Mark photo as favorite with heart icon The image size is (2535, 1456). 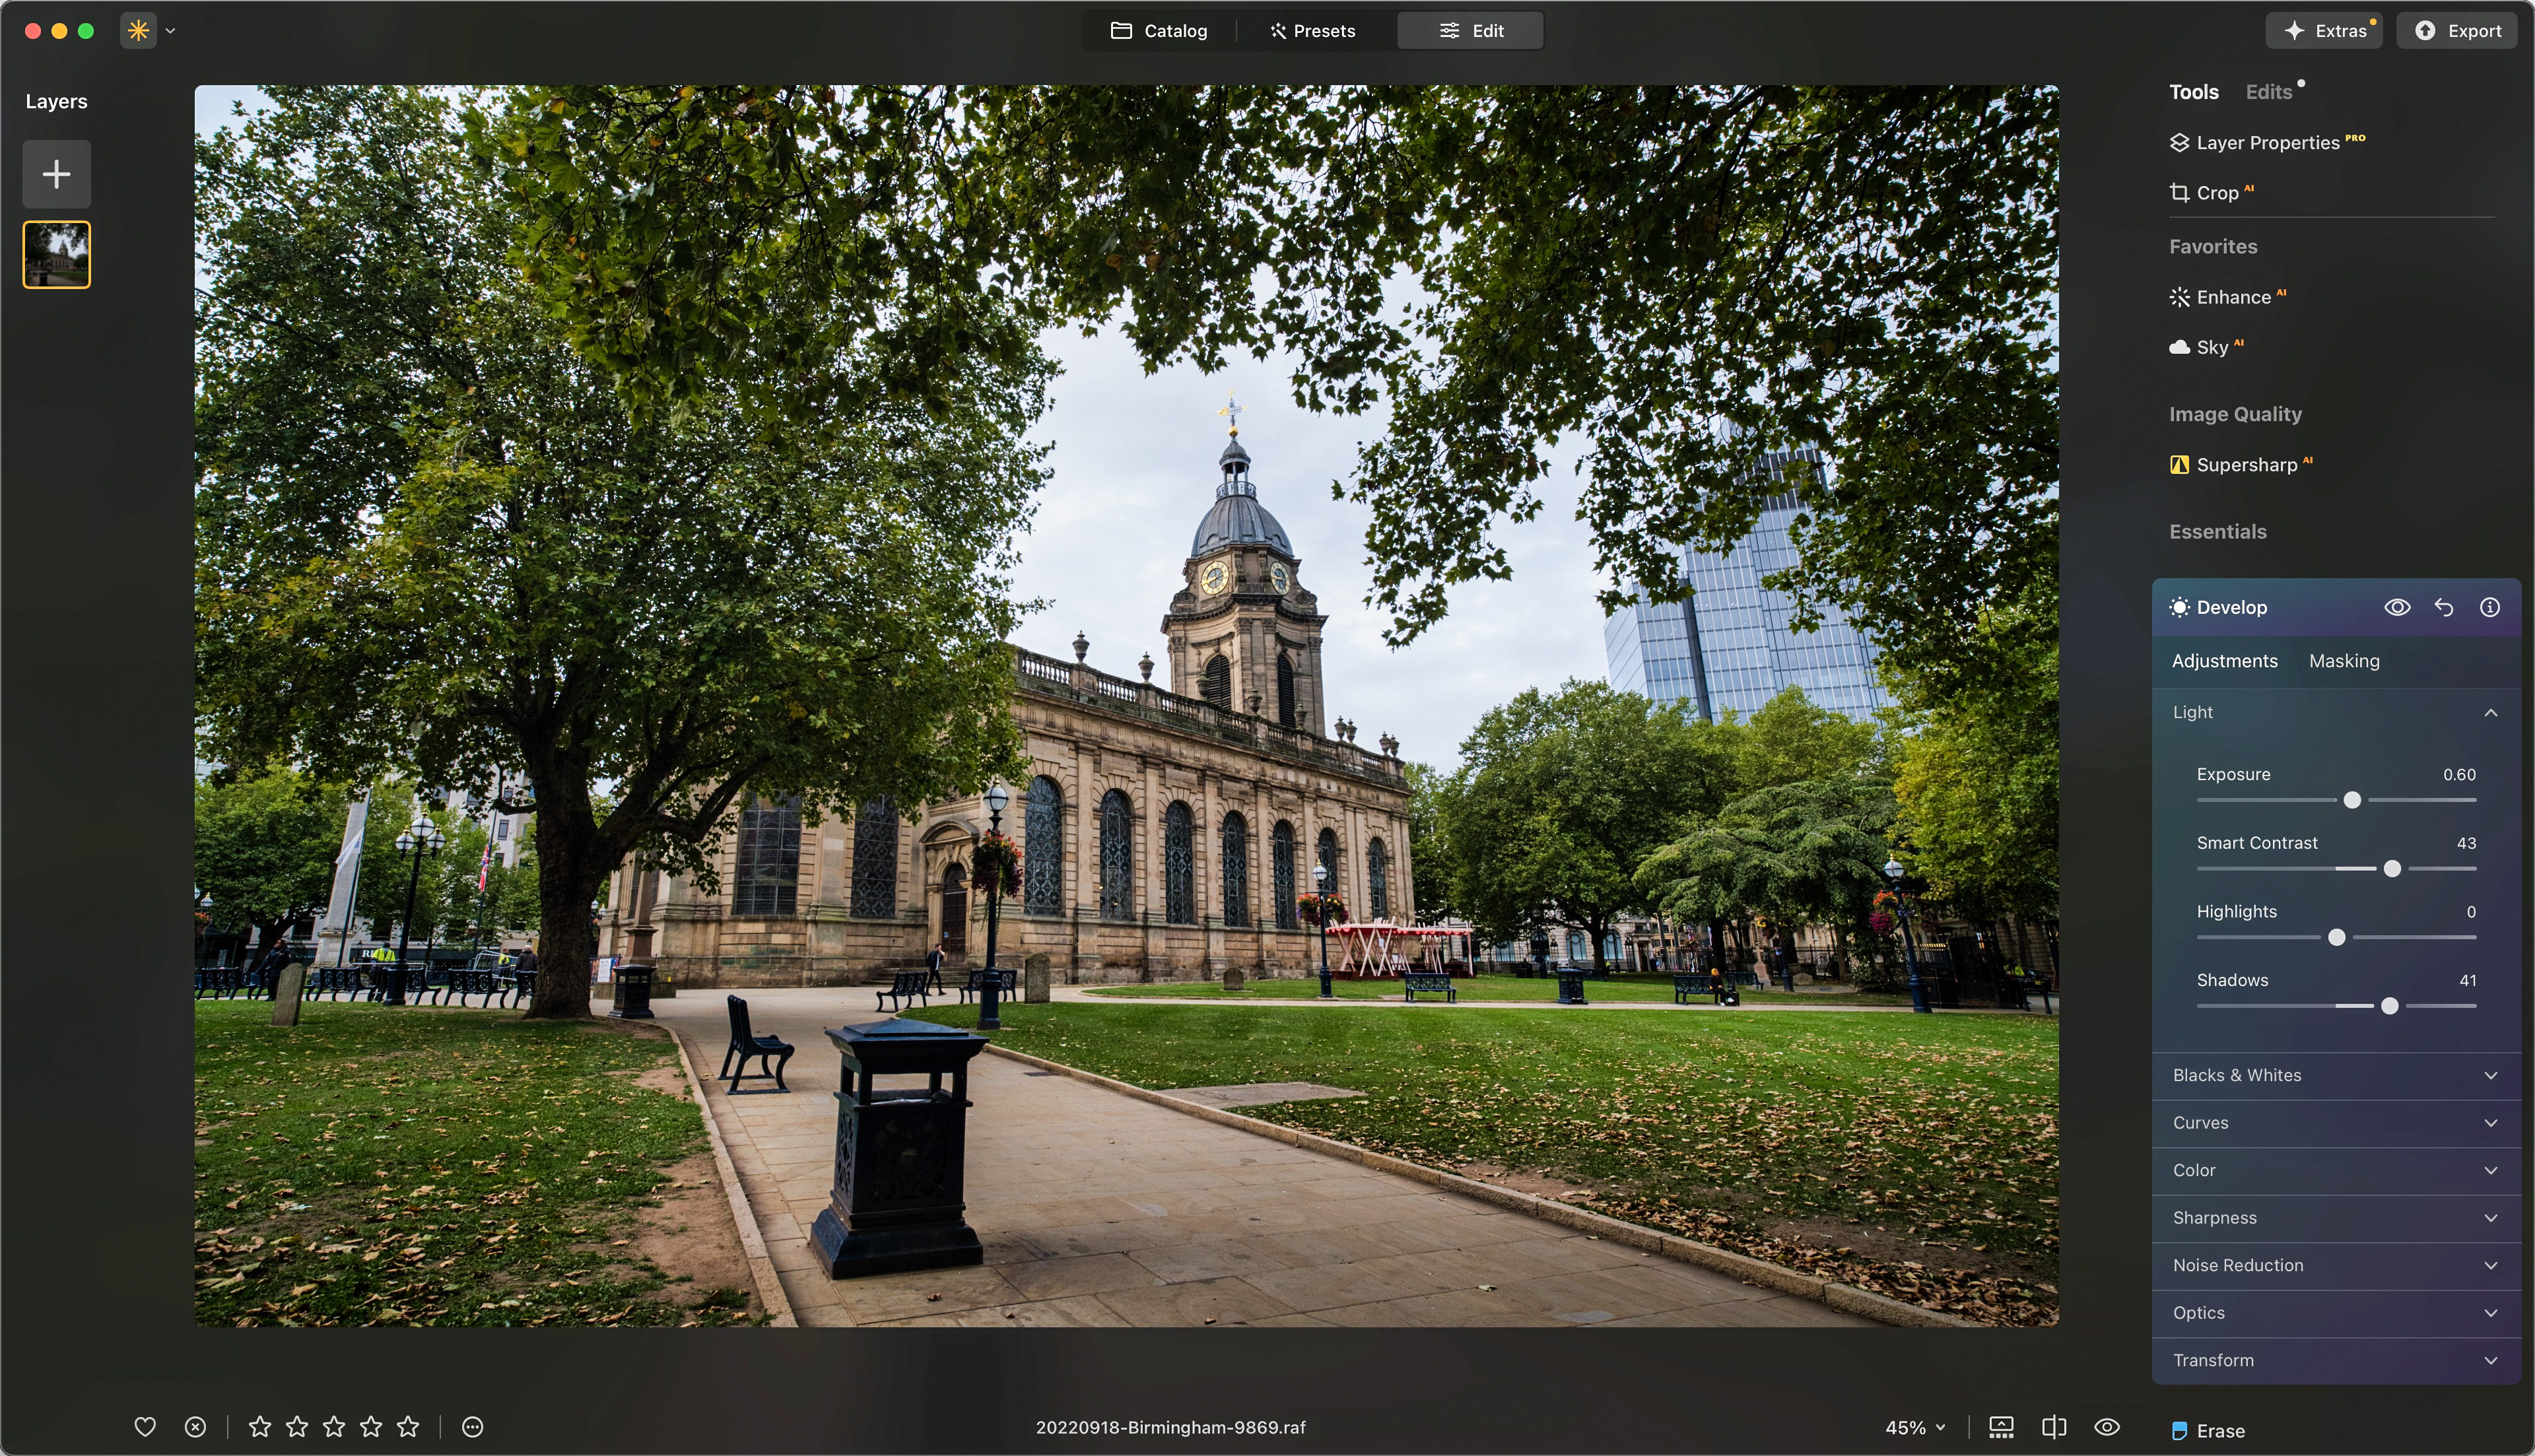coord(145,1427)
